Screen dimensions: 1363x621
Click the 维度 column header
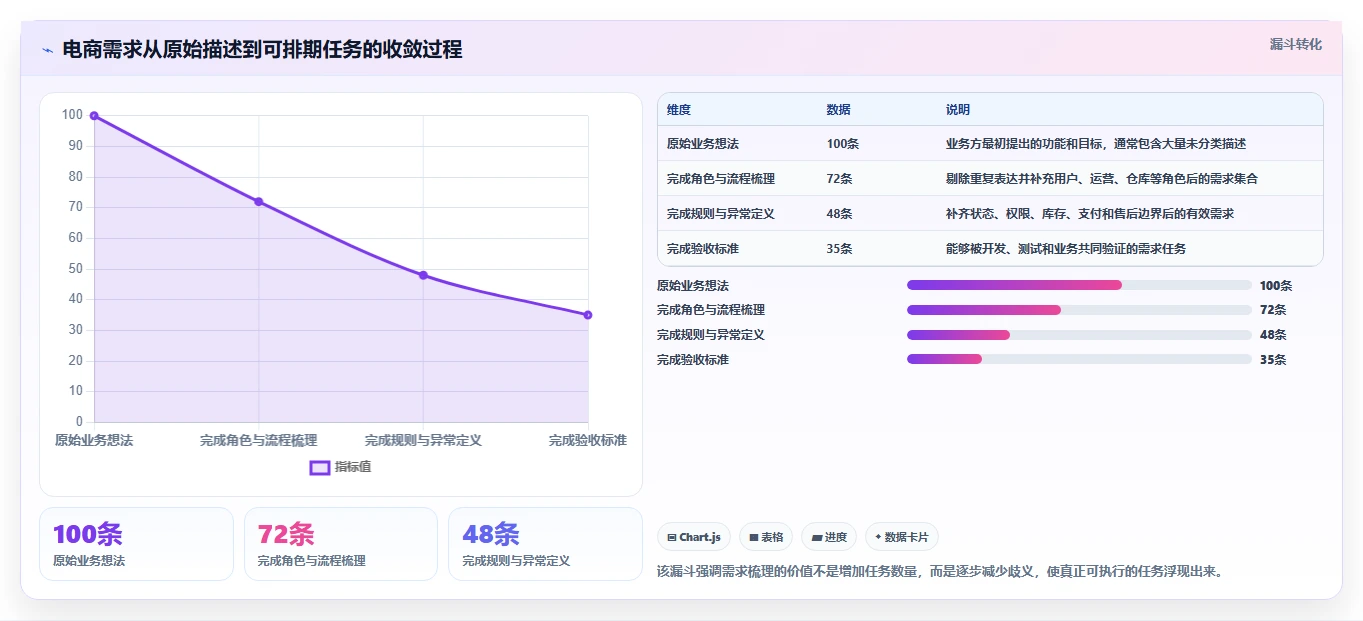[x=679, y=110]
